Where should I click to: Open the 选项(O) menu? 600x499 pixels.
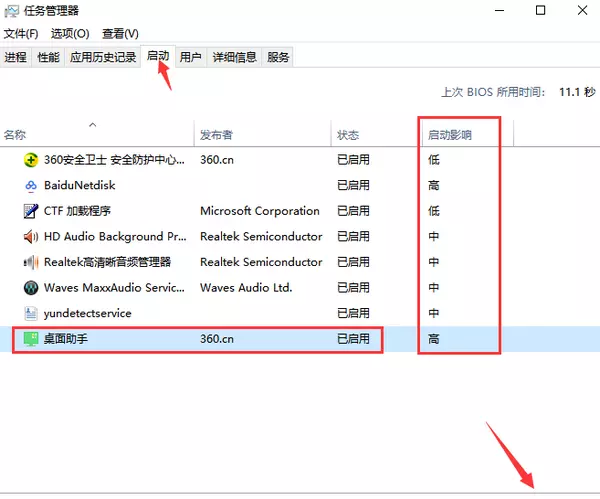tap(70, 34)
